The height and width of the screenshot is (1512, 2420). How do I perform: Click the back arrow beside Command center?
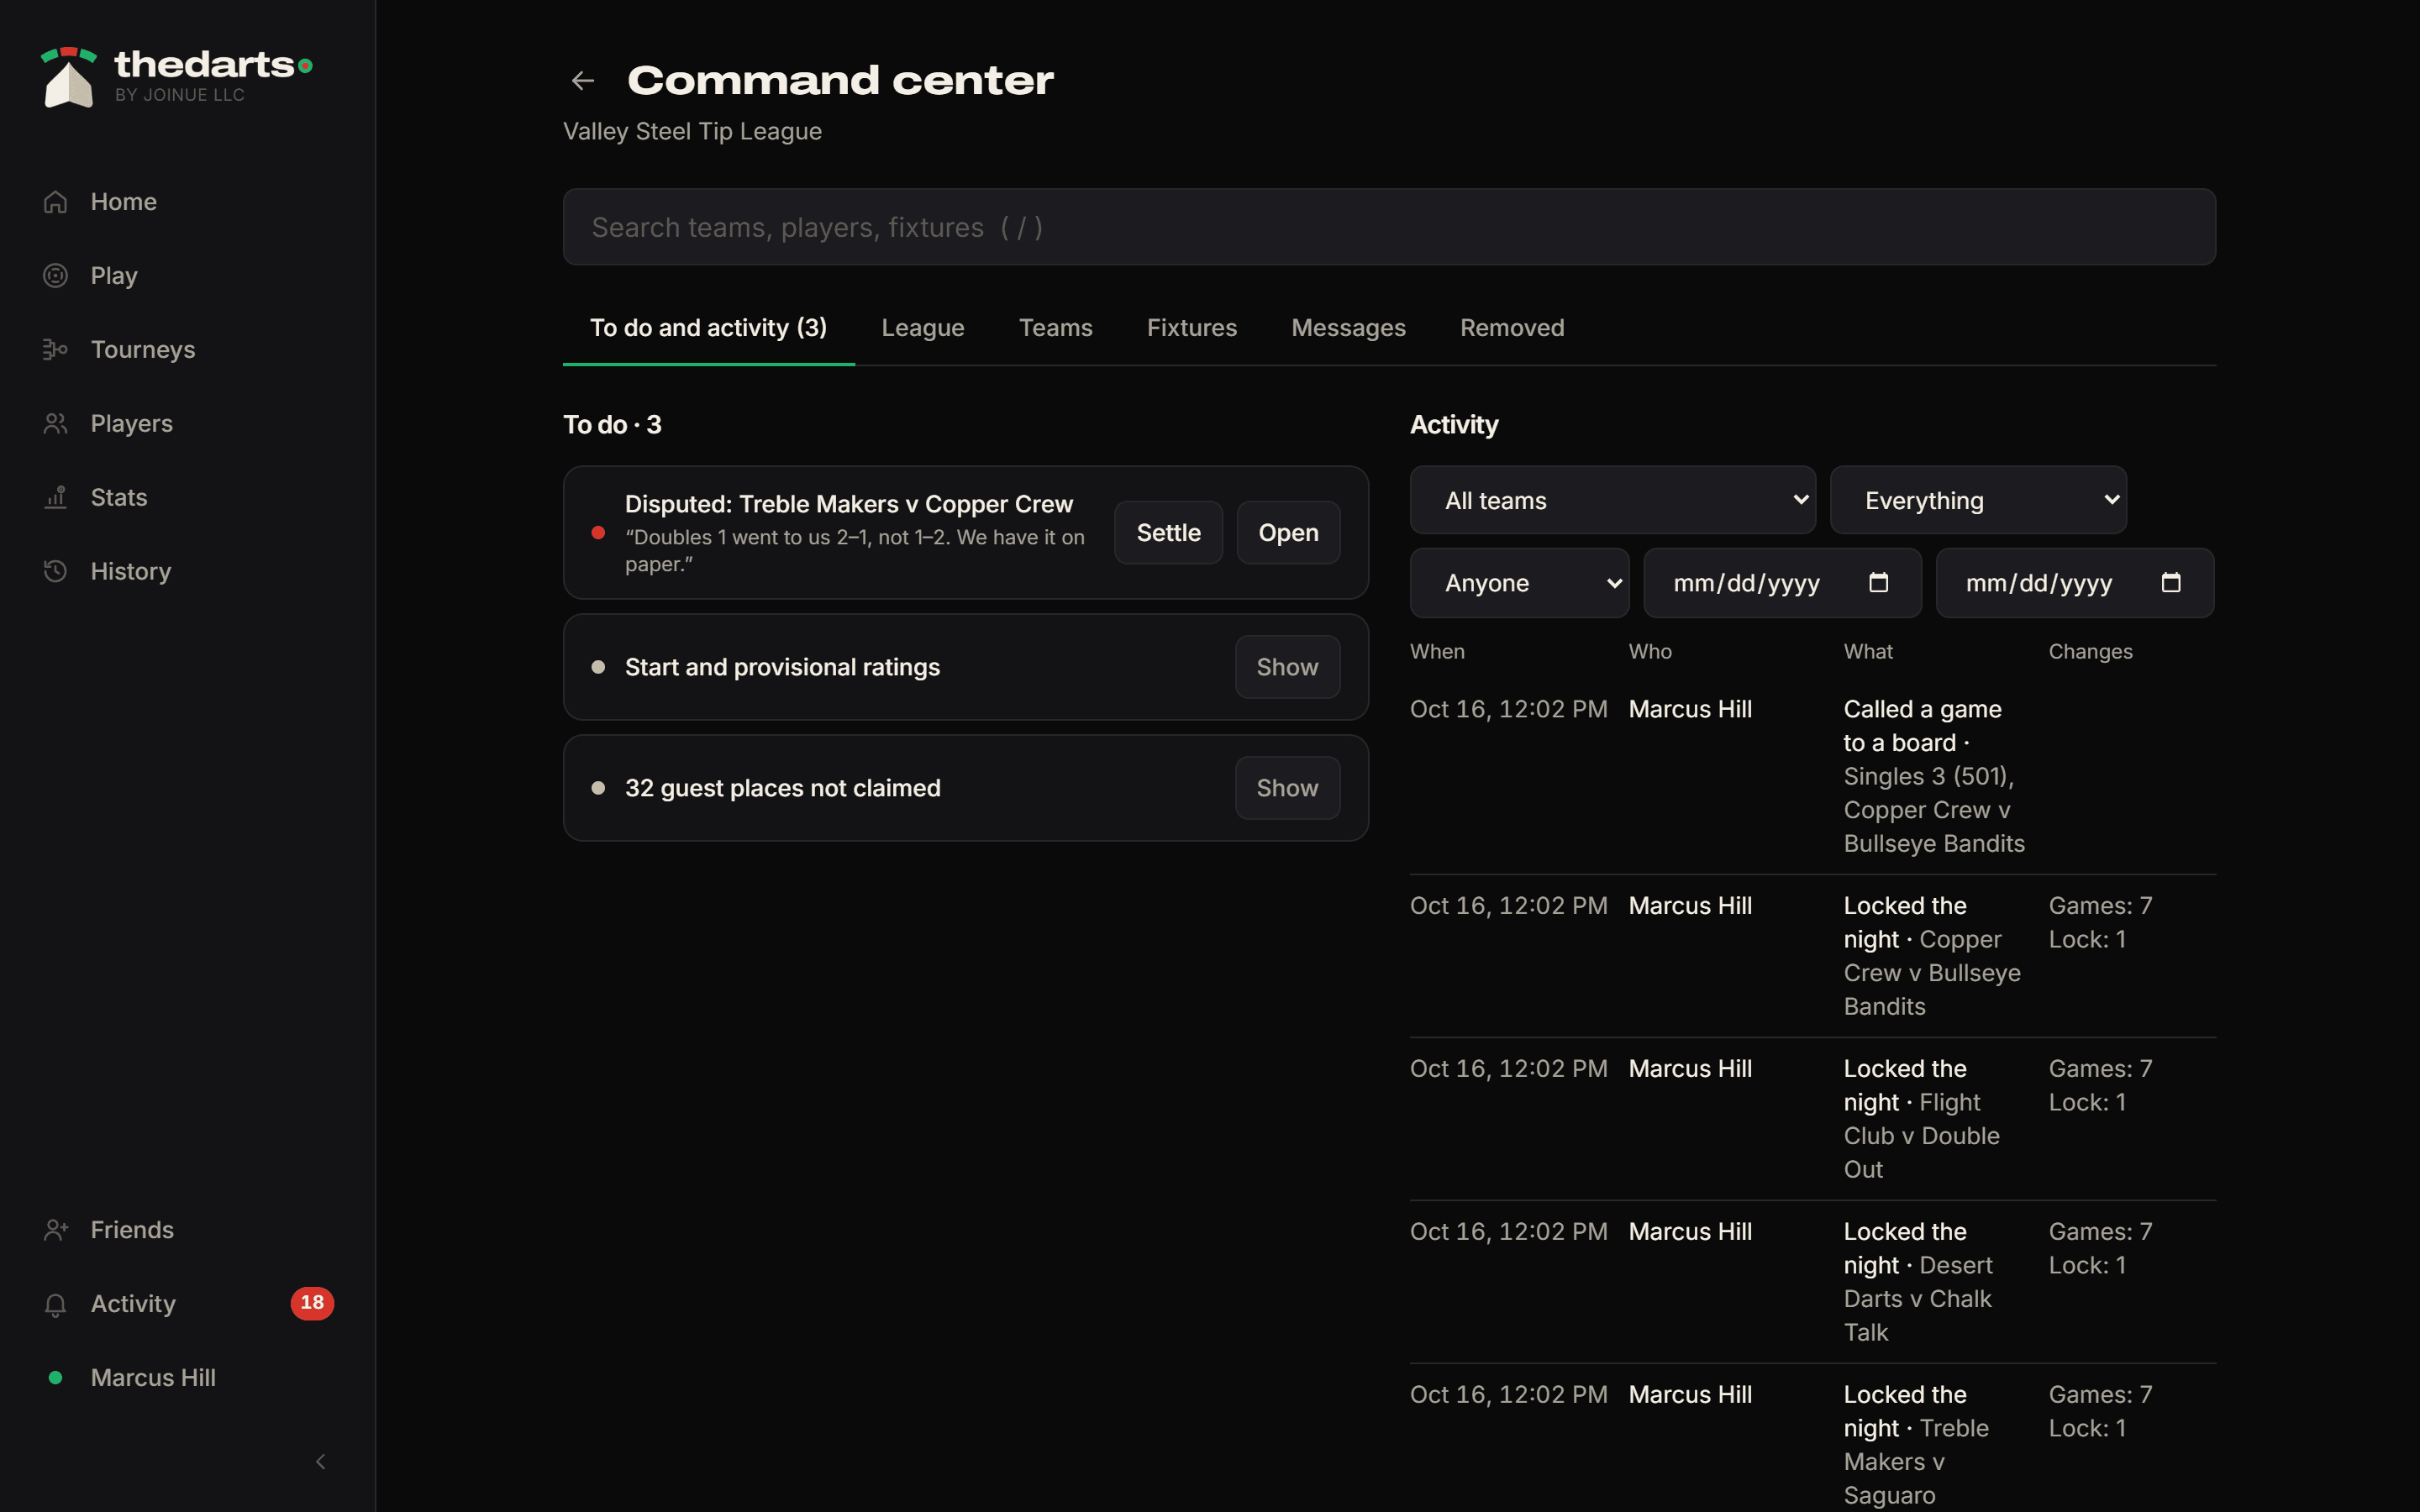coord(583,81)
